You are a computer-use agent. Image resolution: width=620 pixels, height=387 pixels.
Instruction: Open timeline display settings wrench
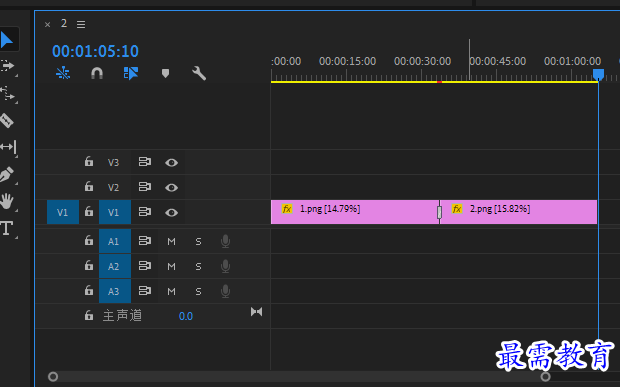199,73
